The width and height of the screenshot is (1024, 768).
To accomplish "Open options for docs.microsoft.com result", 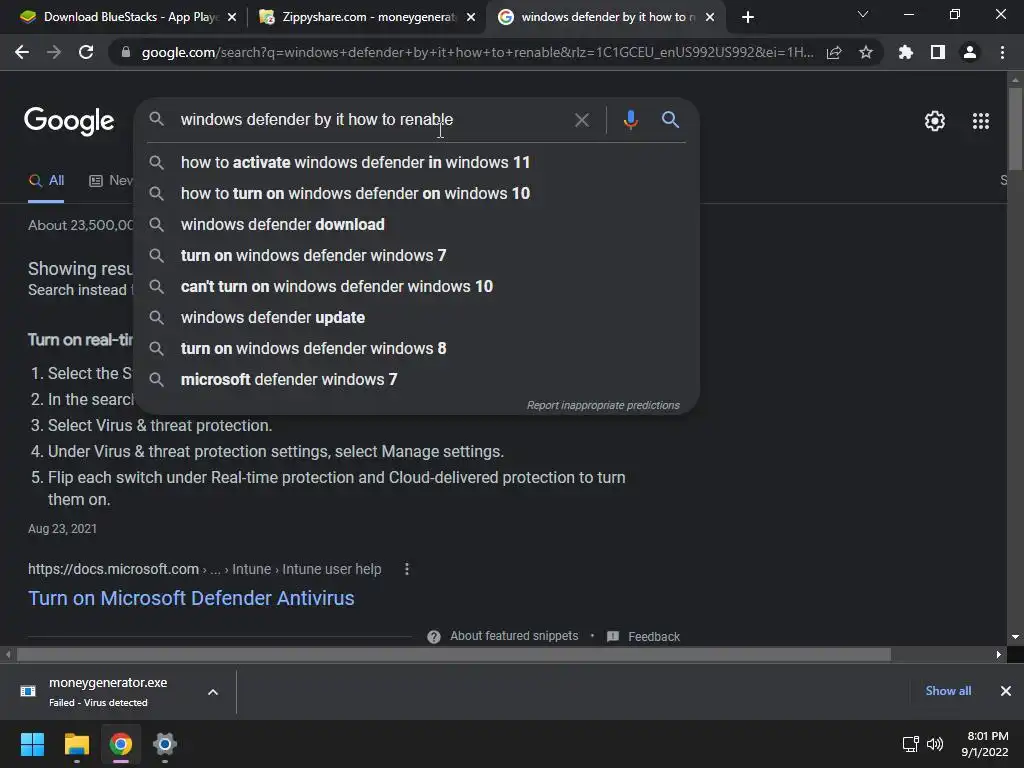I will [407, 569].
